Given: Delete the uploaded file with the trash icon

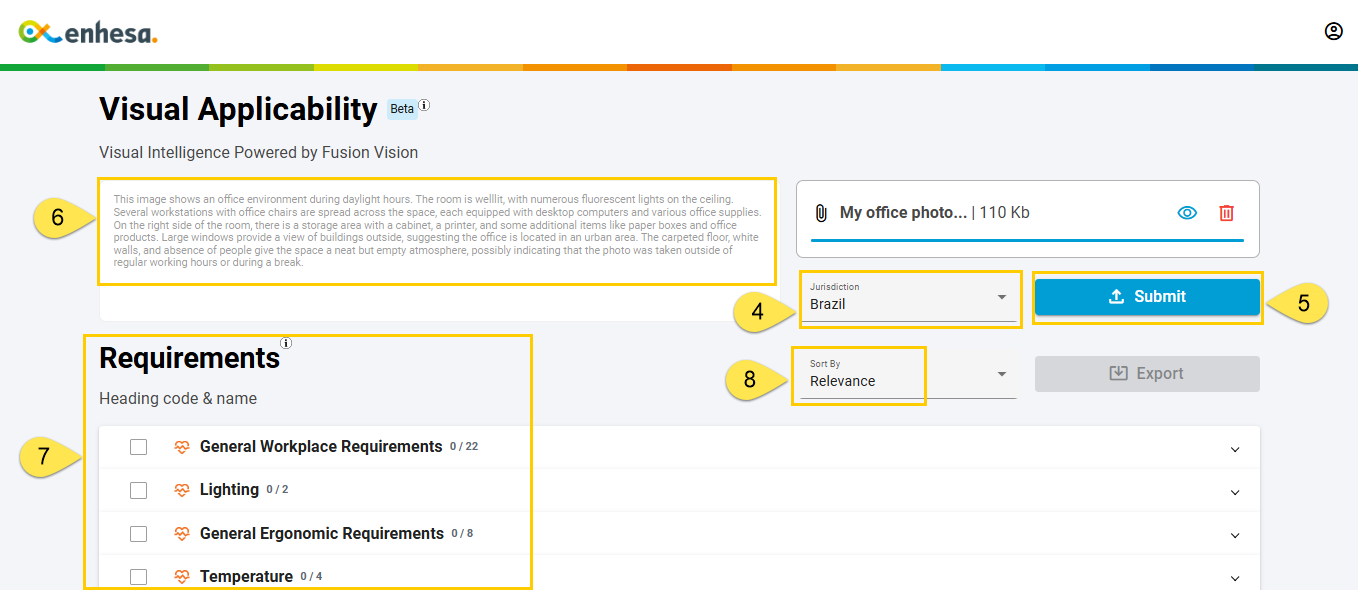Looking at the screenshot, I should pyautogui.click(x=1227, y=213).
